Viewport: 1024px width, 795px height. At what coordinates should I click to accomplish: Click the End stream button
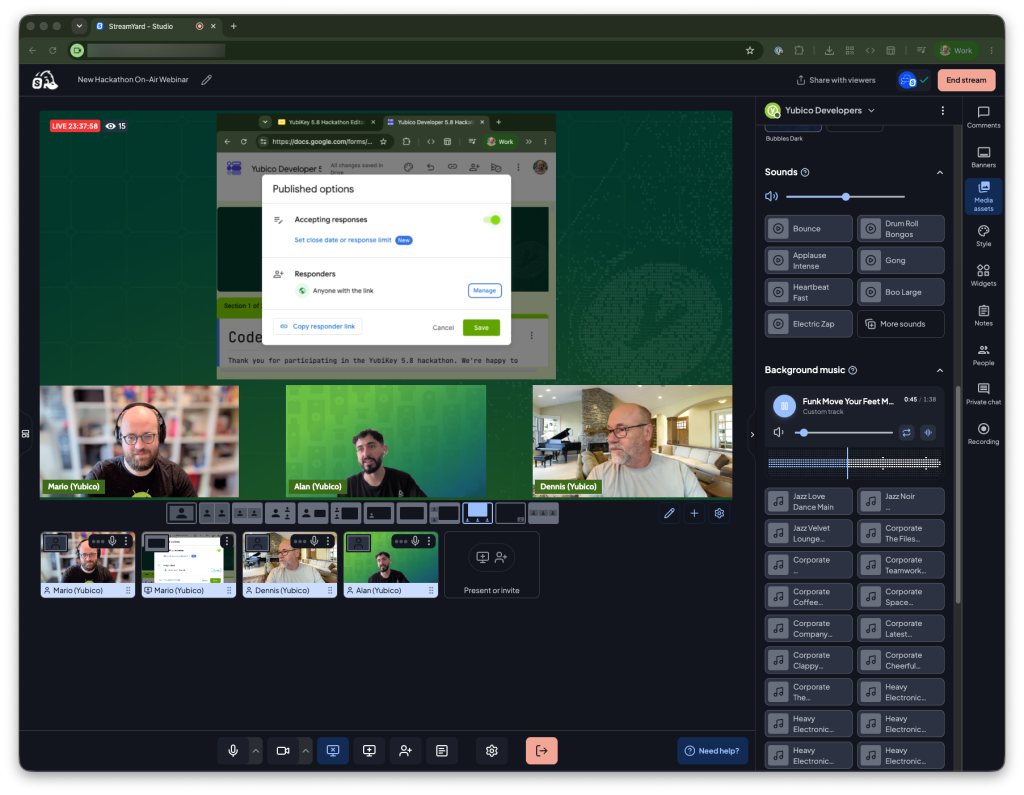[x=967, y=80]
